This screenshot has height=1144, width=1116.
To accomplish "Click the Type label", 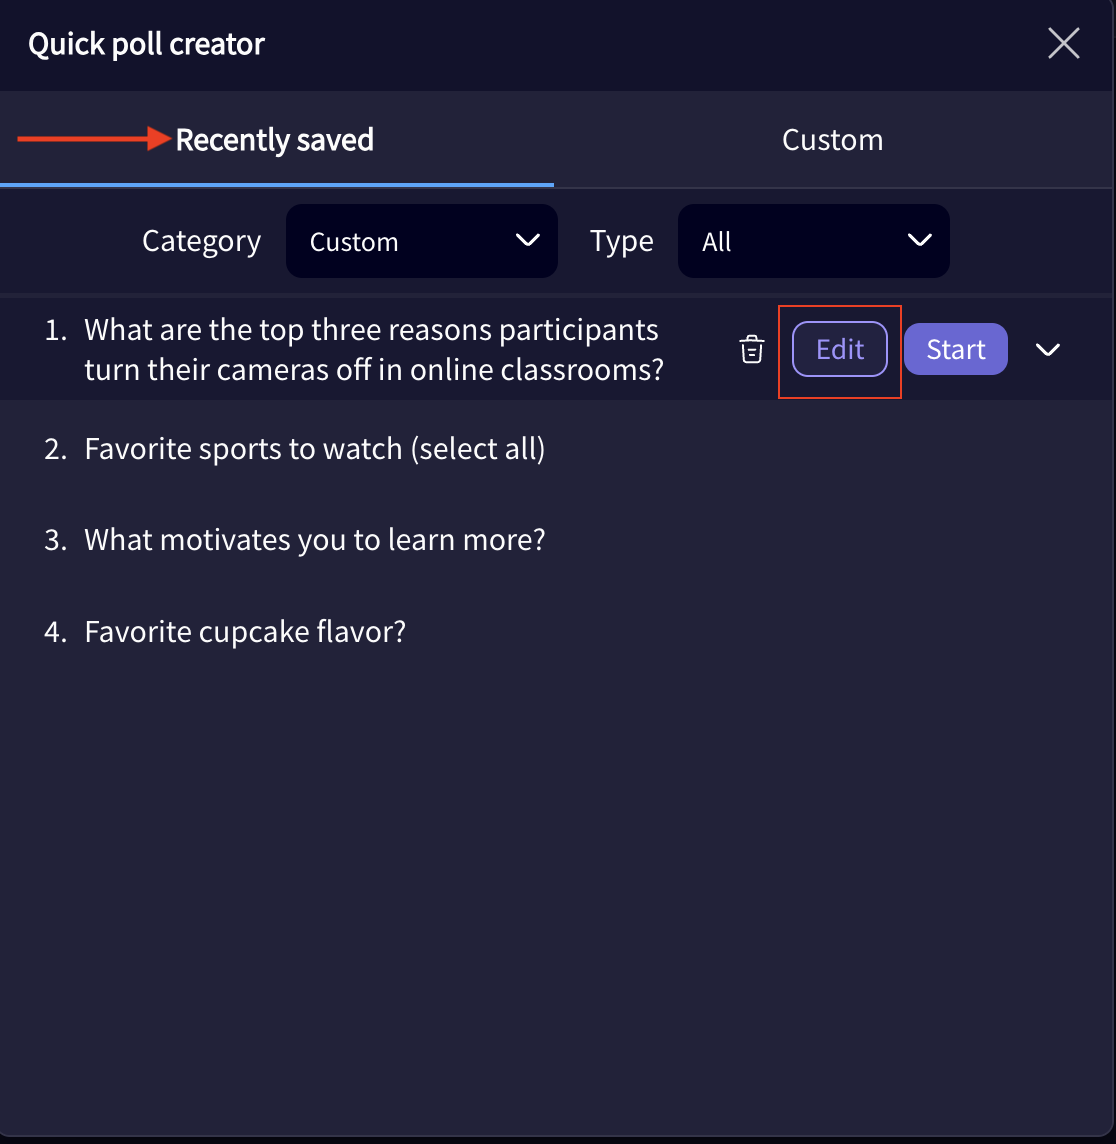I will (621, 241).
